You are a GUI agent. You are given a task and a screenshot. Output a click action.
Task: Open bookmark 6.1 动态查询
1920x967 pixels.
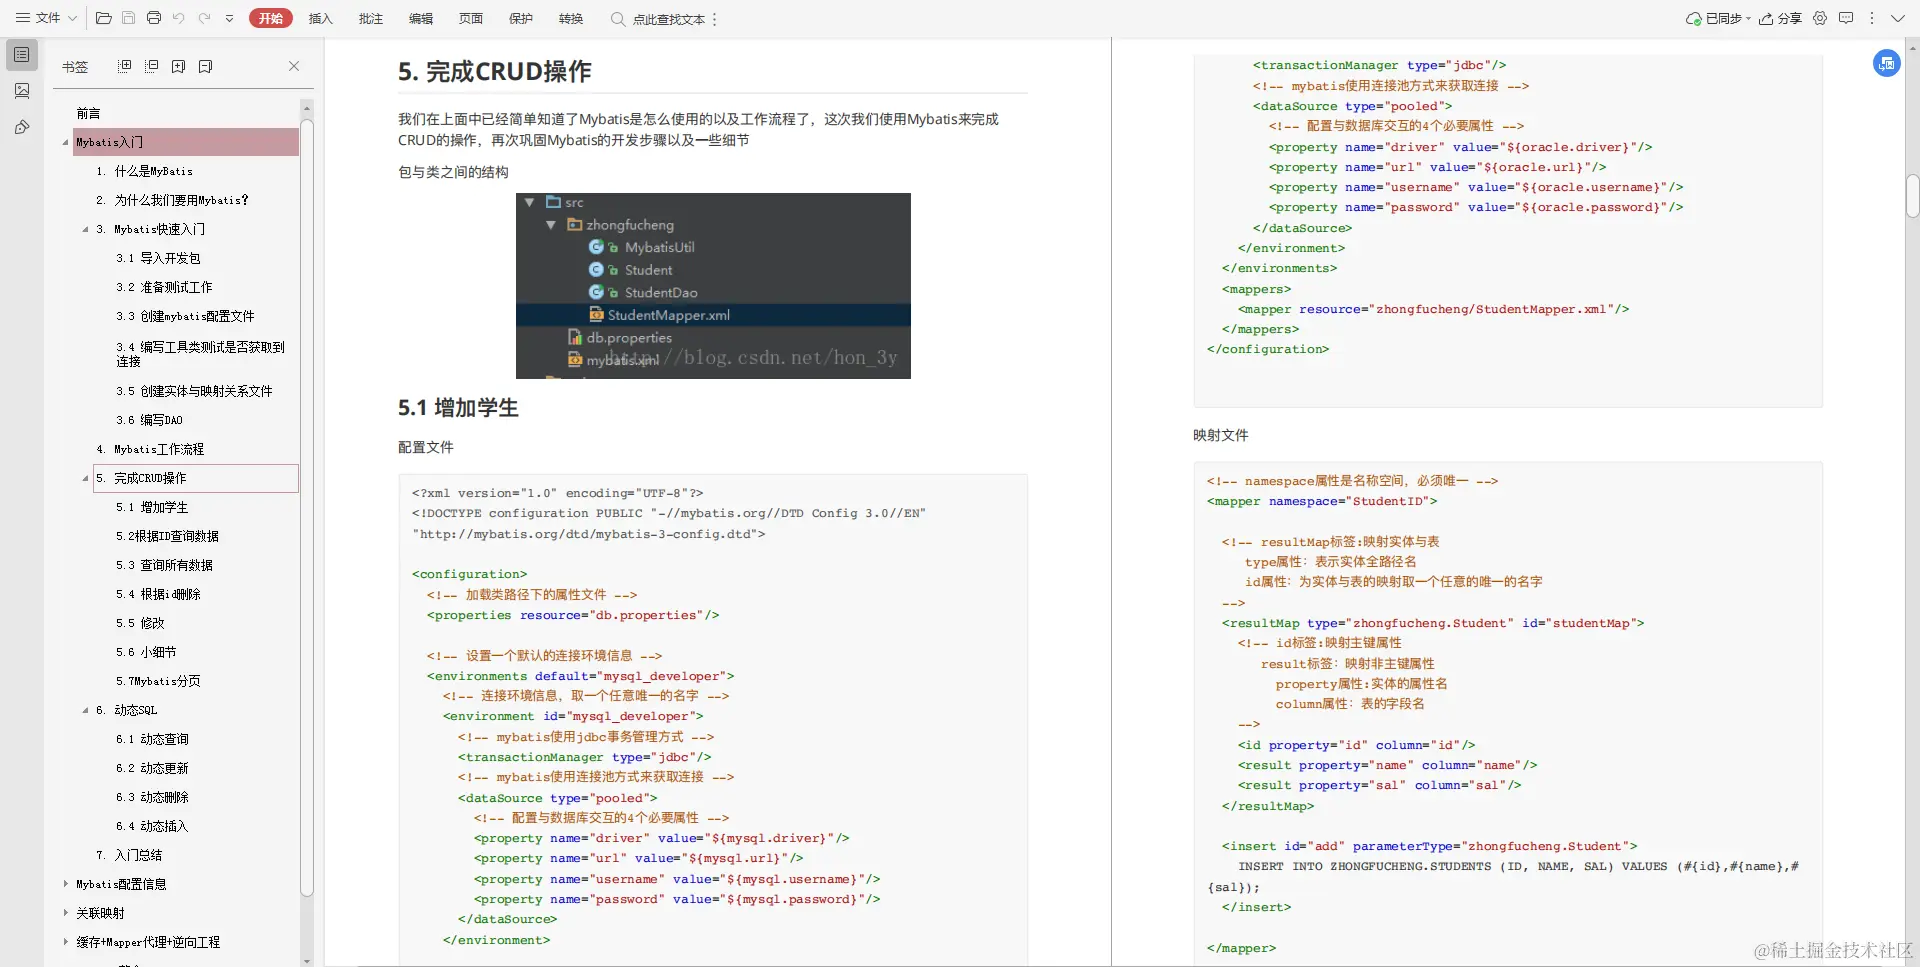(152, 739)
